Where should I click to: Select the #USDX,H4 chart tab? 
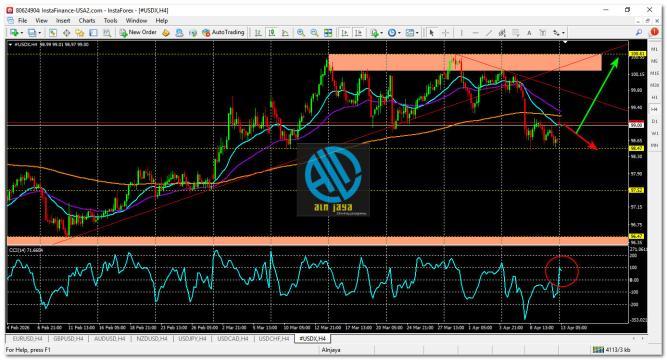click(x=313, y=339)
